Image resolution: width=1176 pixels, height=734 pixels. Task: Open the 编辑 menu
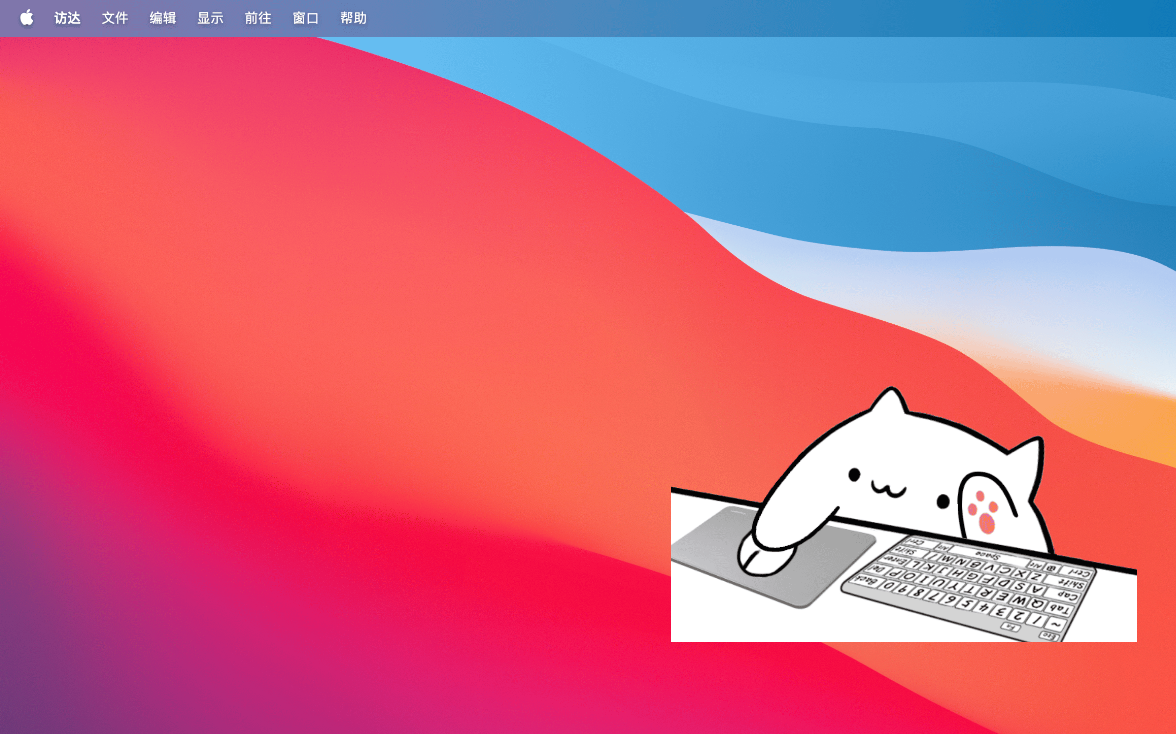(x=162, y=17)
